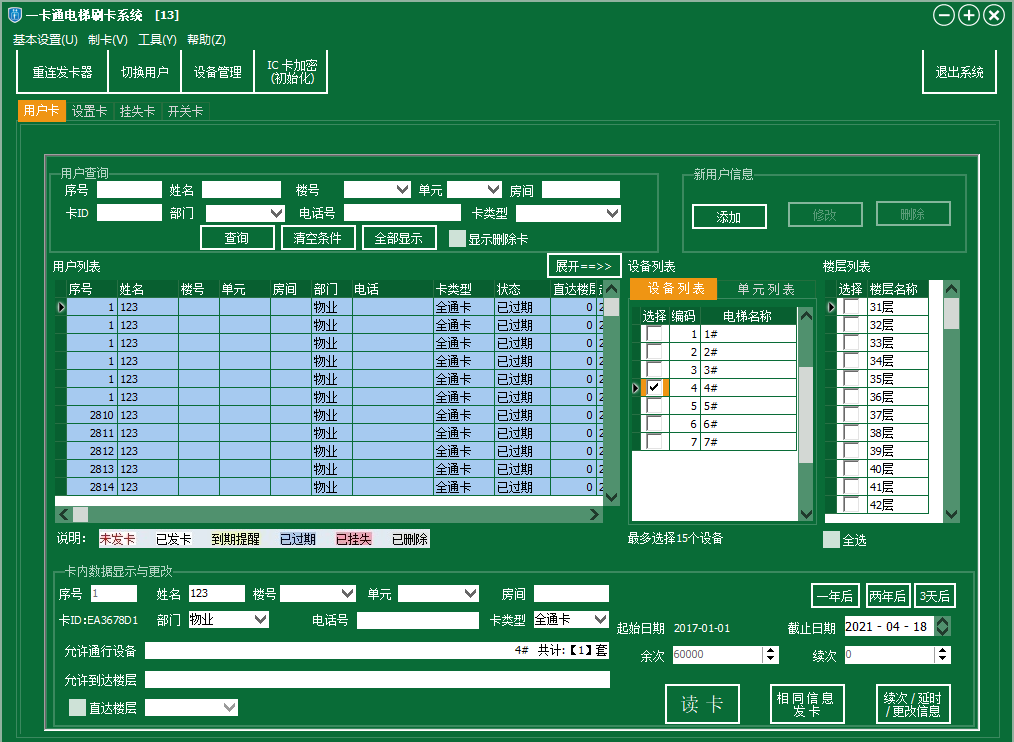Click the 截止日期 date spinner arrows
Viewport: 1014px width, 742px height.
coord(943,626)
